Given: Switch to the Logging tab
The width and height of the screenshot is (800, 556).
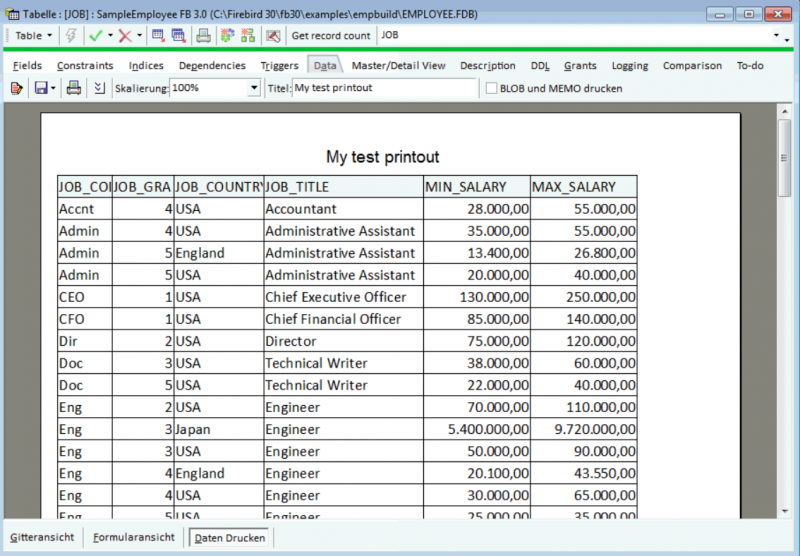Looking at the screenshot, I should 630,65.
